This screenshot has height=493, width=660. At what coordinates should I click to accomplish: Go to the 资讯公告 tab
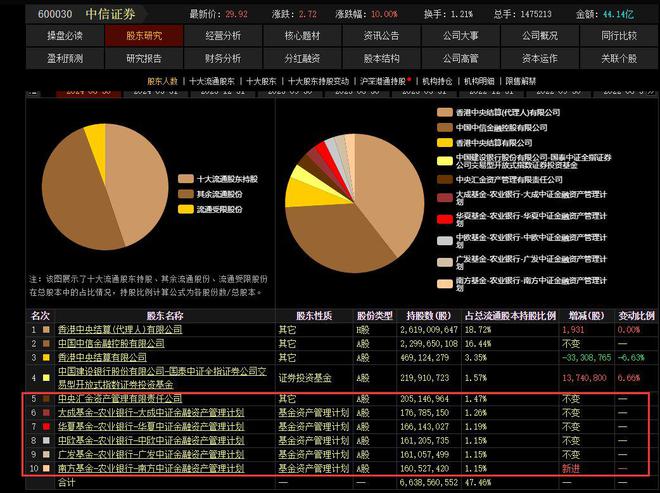pyautogui.click(x=381, y=36)
